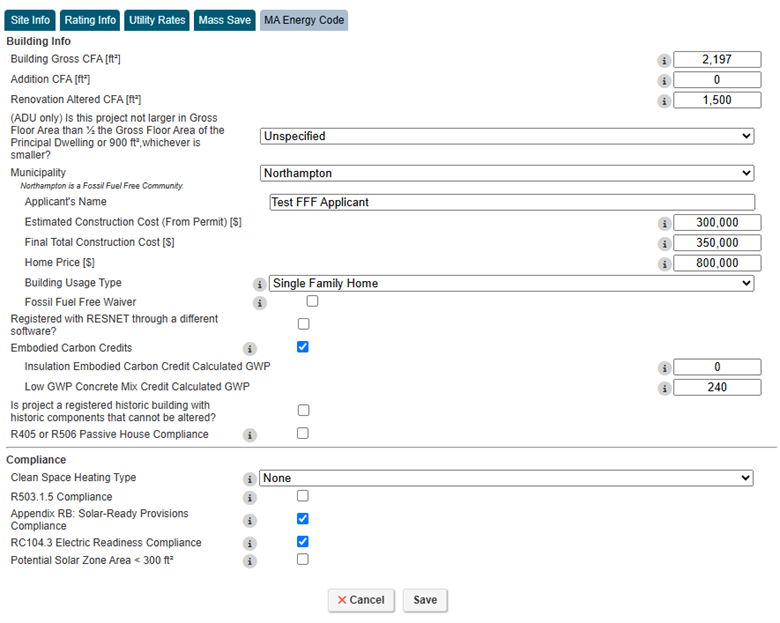Edit the Final Total Construction Cost field
This screenshot has height=623, width=780.
click(x=717, y=243)
